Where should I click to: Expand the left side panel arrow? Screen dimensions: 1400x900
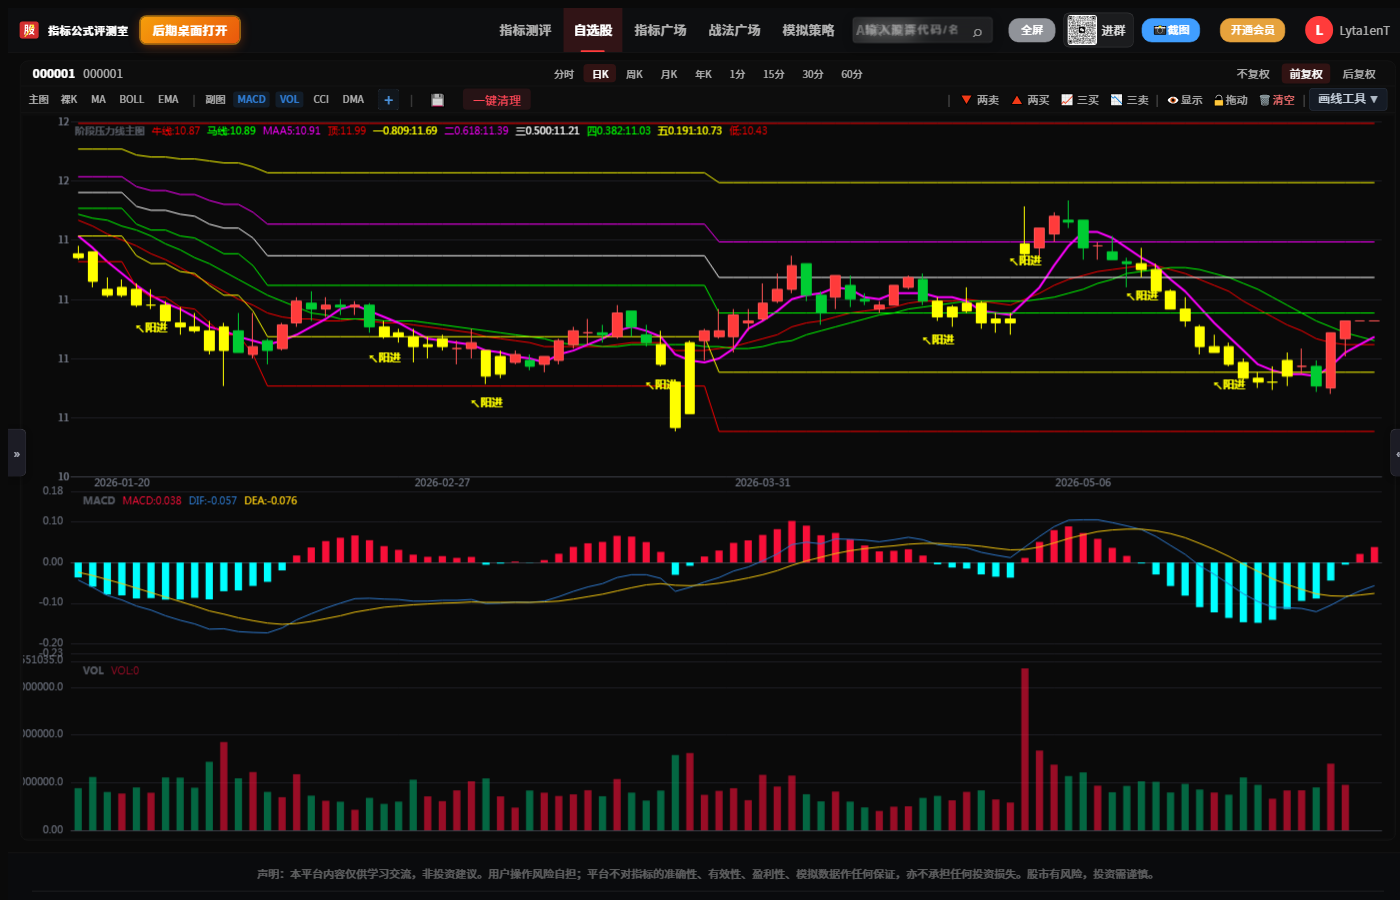click(16, 454)
